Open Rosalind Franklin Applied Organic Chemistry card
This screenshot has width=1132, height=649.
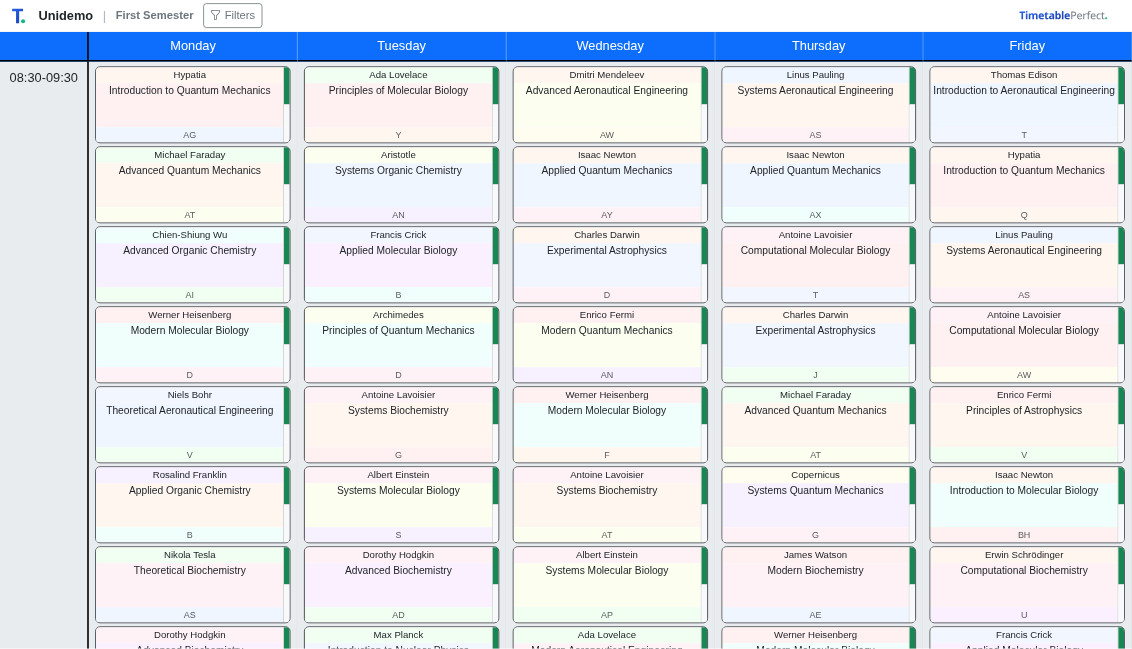[x=193, y=505]
